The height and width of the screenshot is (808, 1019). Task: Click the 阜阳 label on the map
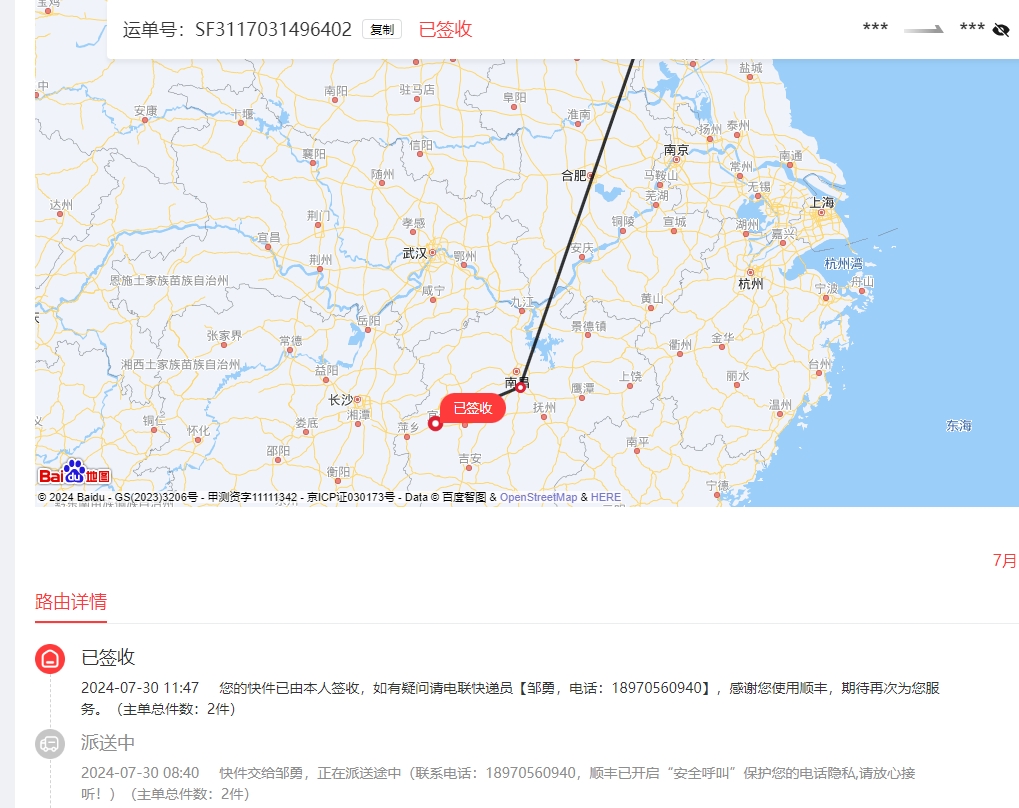click(515, 97)
